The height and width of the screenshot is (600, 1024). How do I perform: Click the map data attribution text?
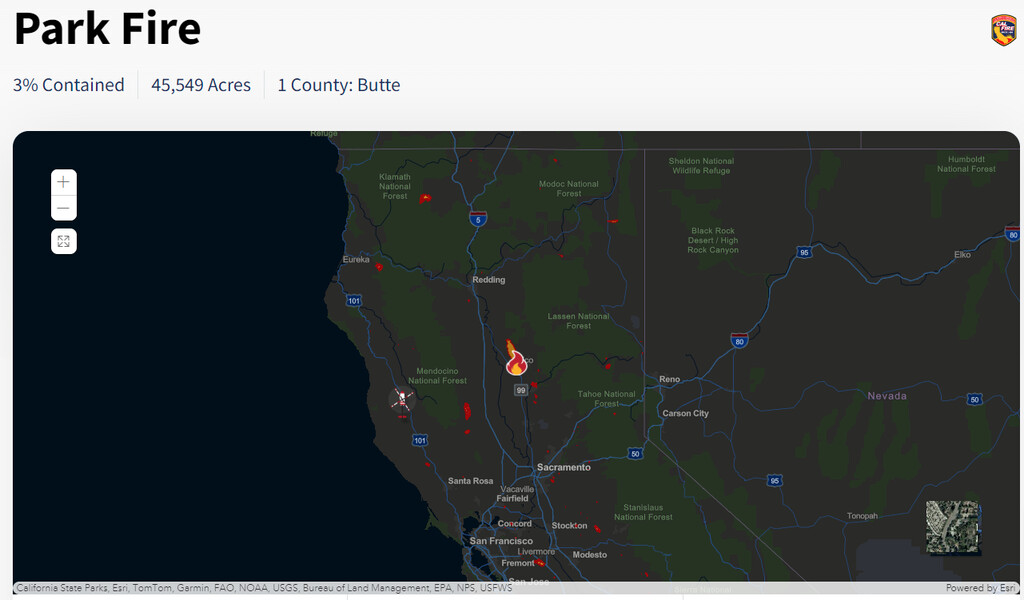264,588
